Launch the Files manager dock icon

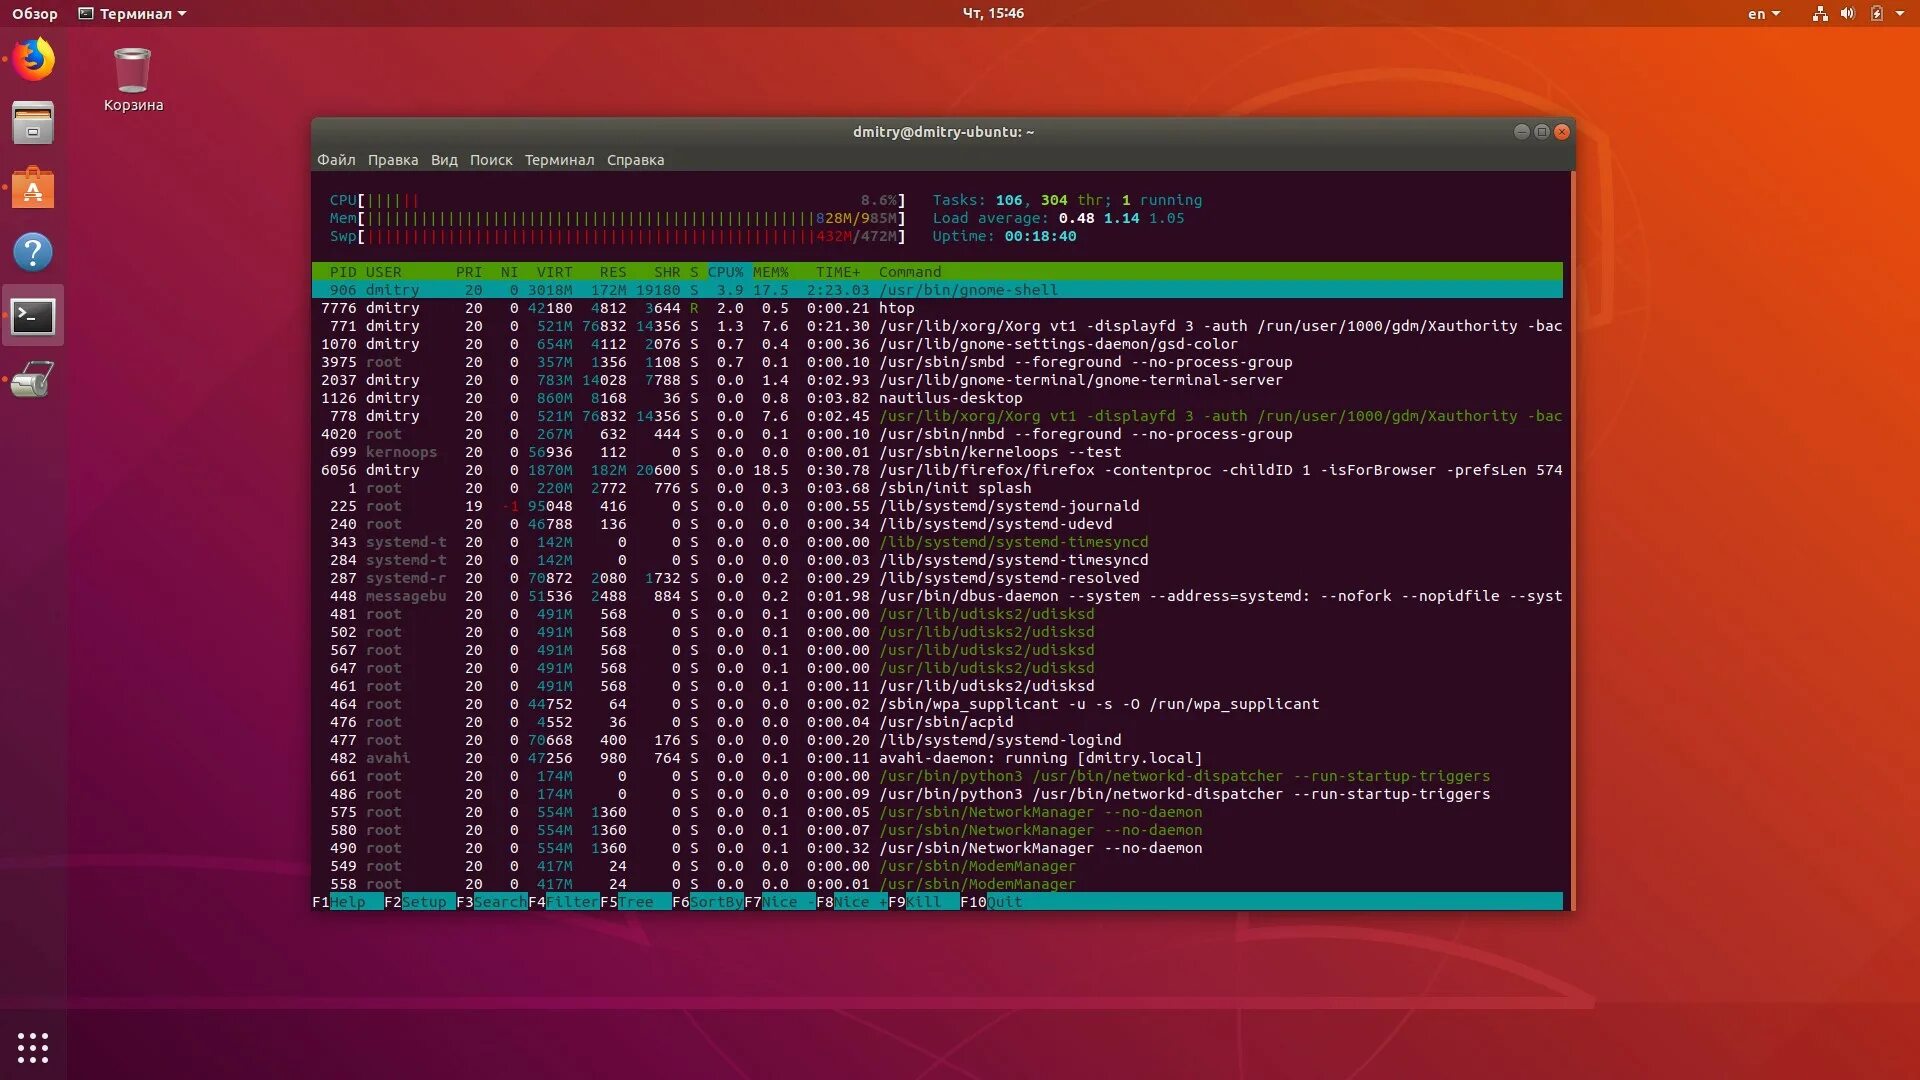(33, 123)
